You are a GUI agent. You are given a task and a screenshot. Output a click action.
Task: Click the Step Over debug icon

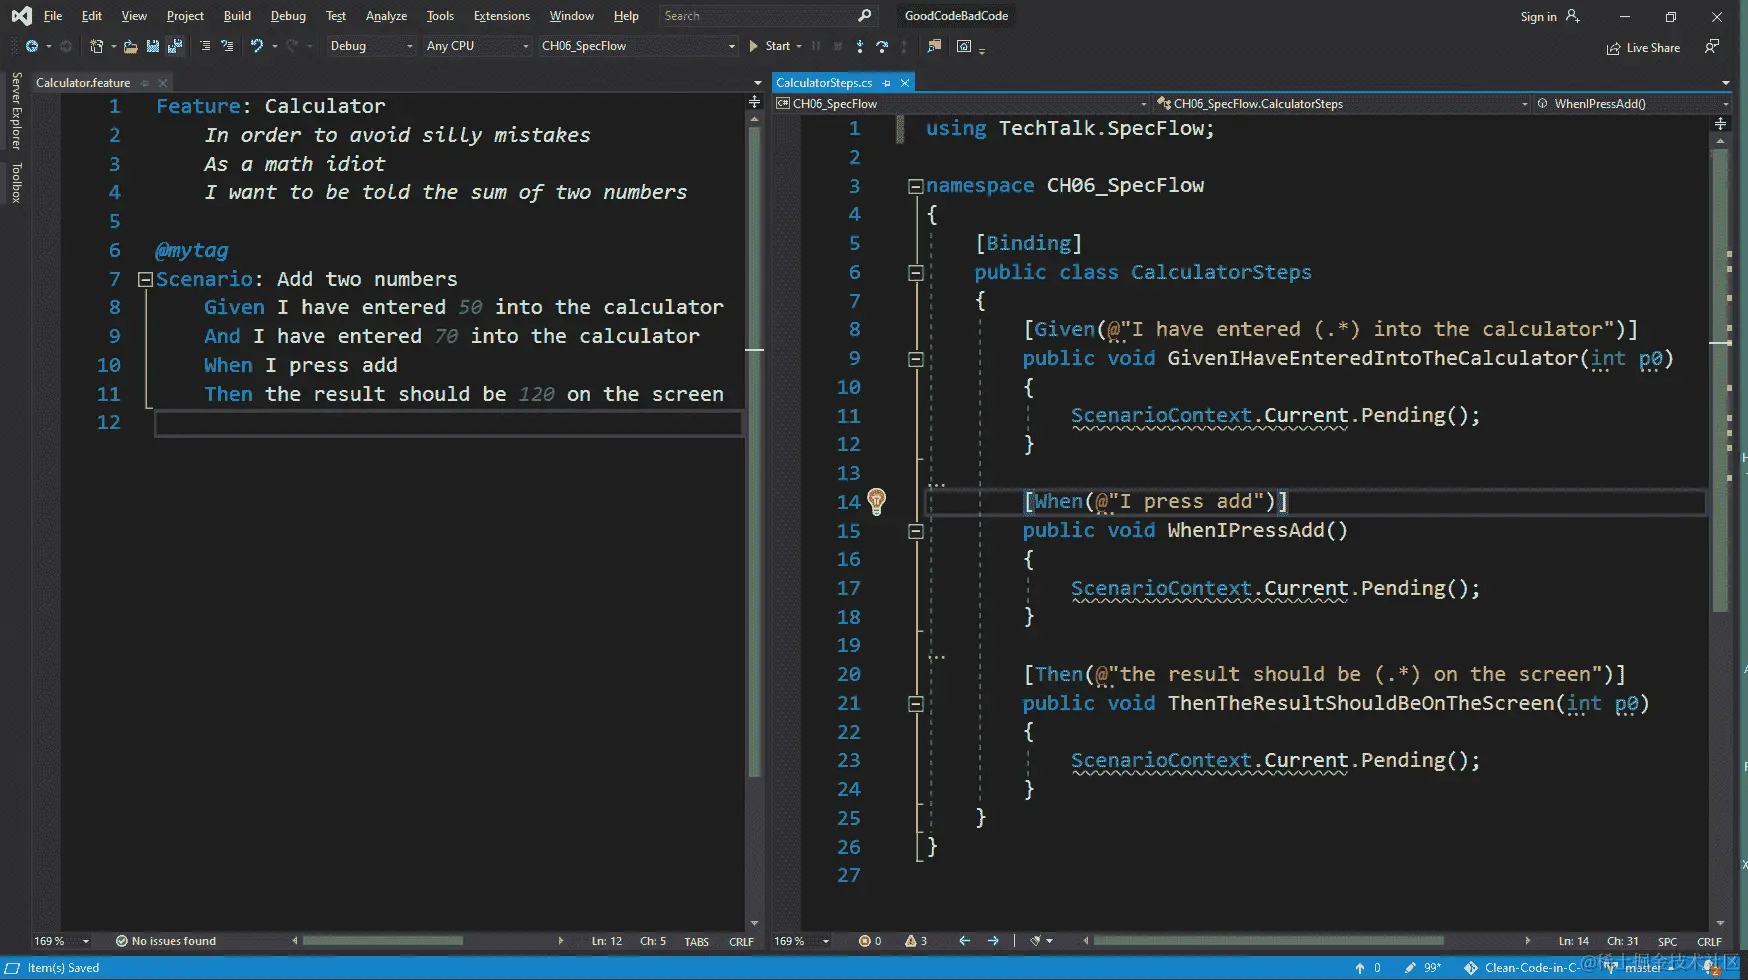(882, 46)
